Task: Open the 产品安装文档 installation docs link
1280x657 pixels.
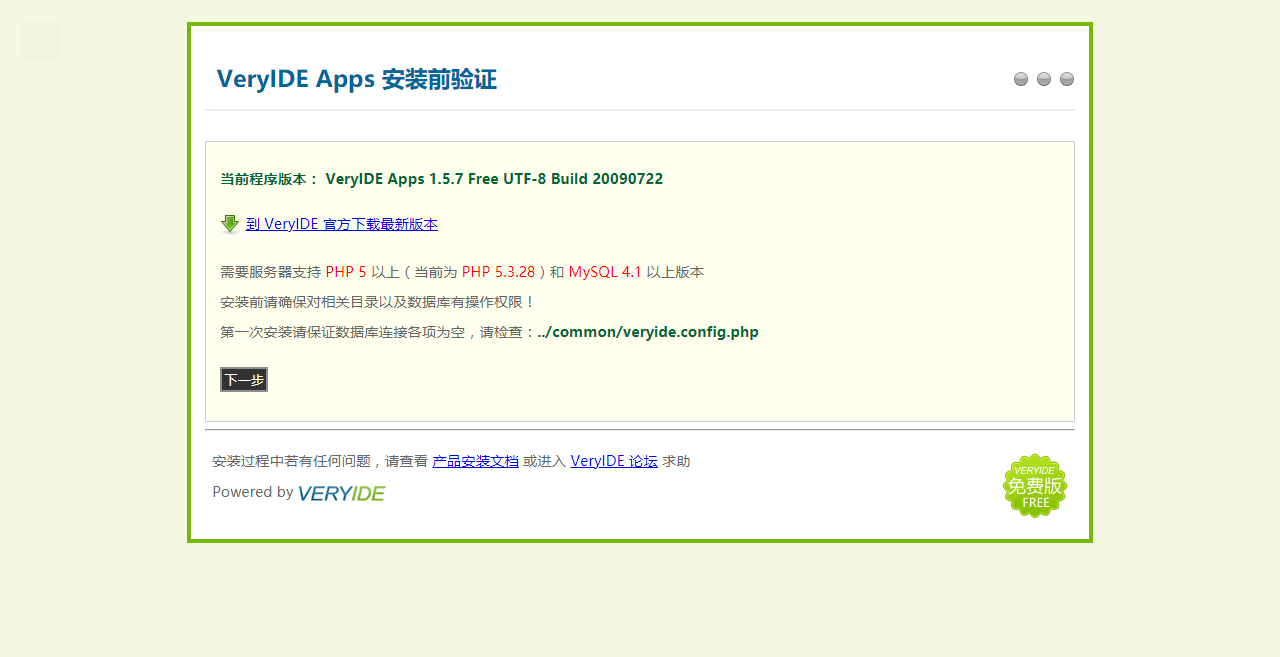Action: 475,461
